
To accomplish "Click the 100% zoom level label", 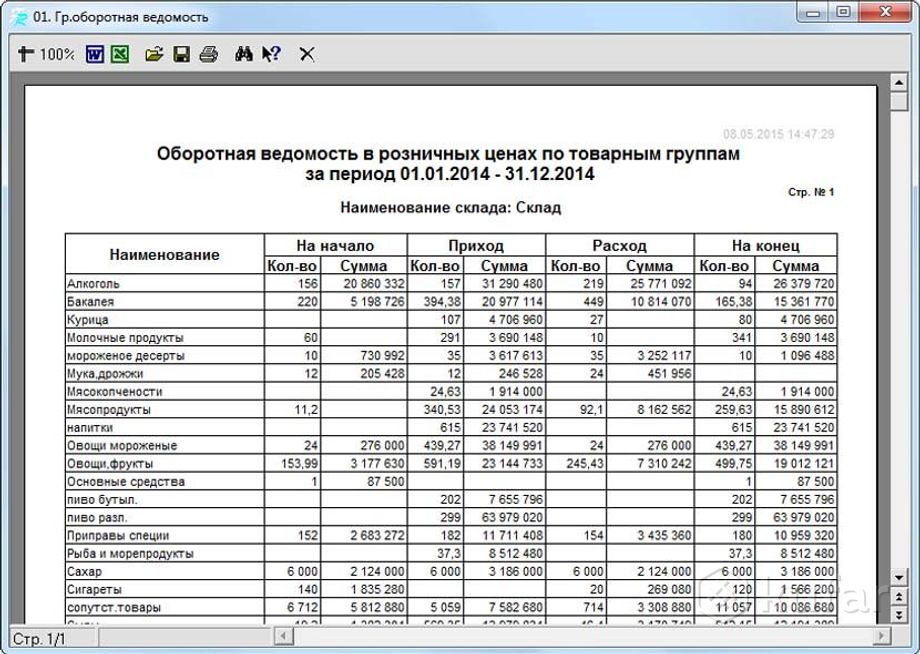I will coord(57,55).
